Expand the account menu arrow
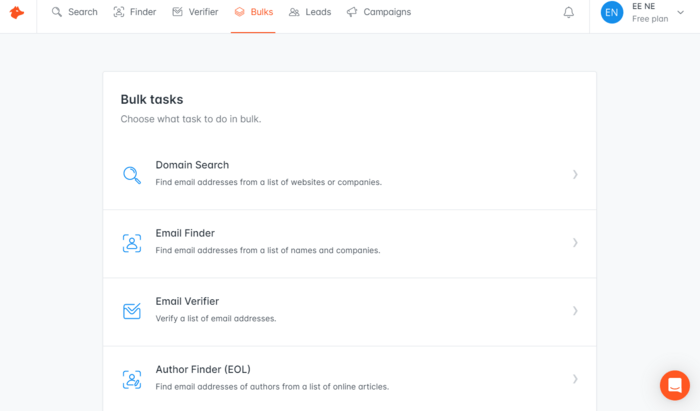Image resolution: width=700 pixels, height=411 pixels. 680,12
